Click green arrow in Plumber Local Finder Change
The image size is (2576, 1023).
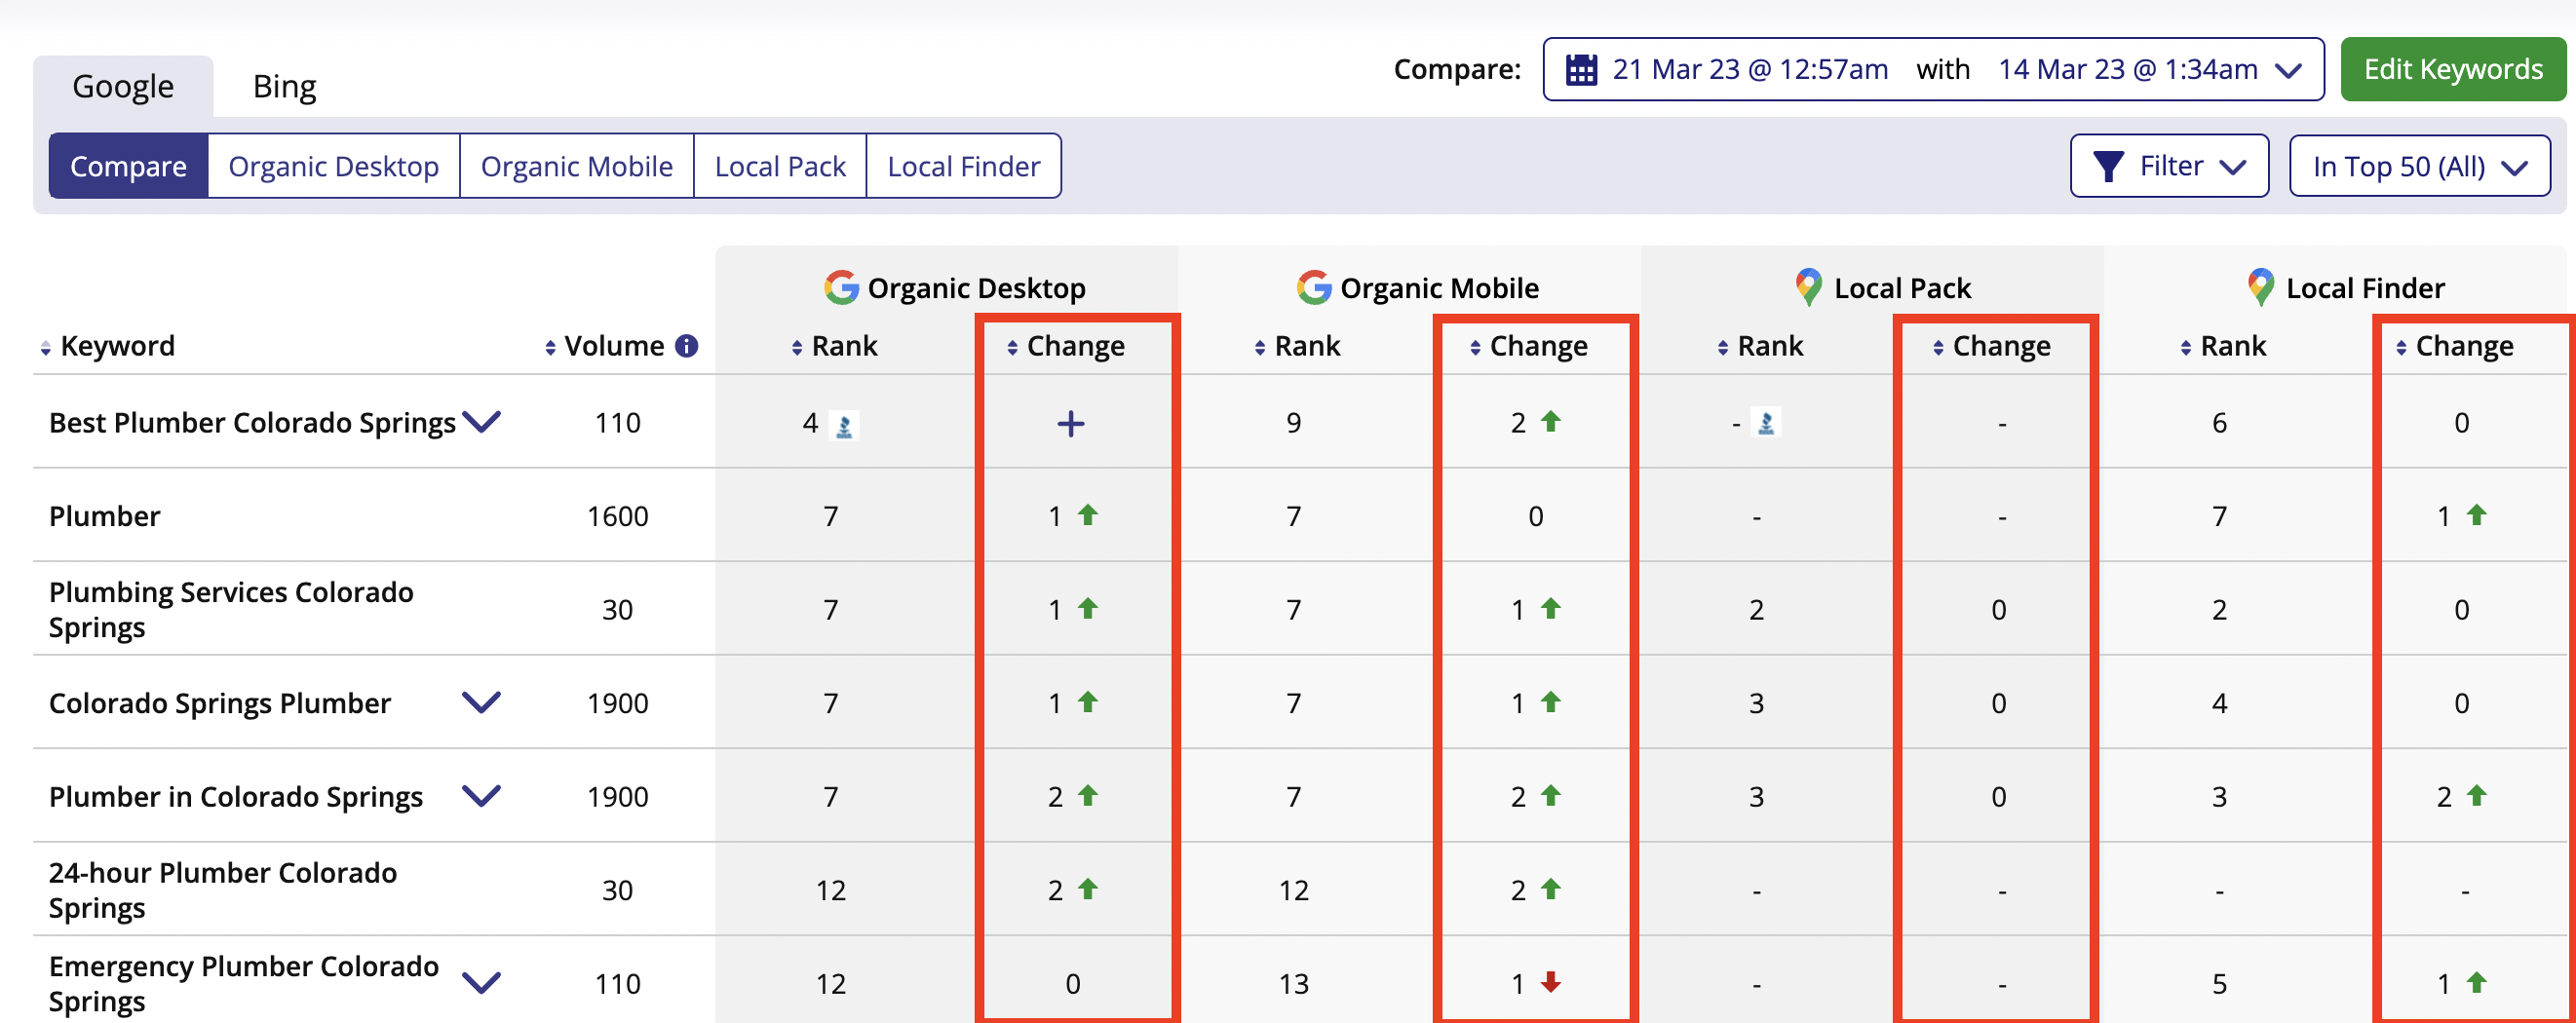coord(2477,515)
